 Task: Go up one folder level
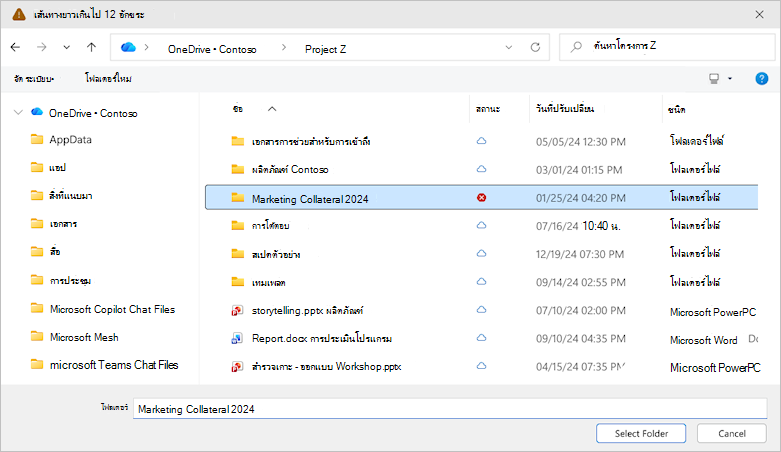(x=91, y=47)
